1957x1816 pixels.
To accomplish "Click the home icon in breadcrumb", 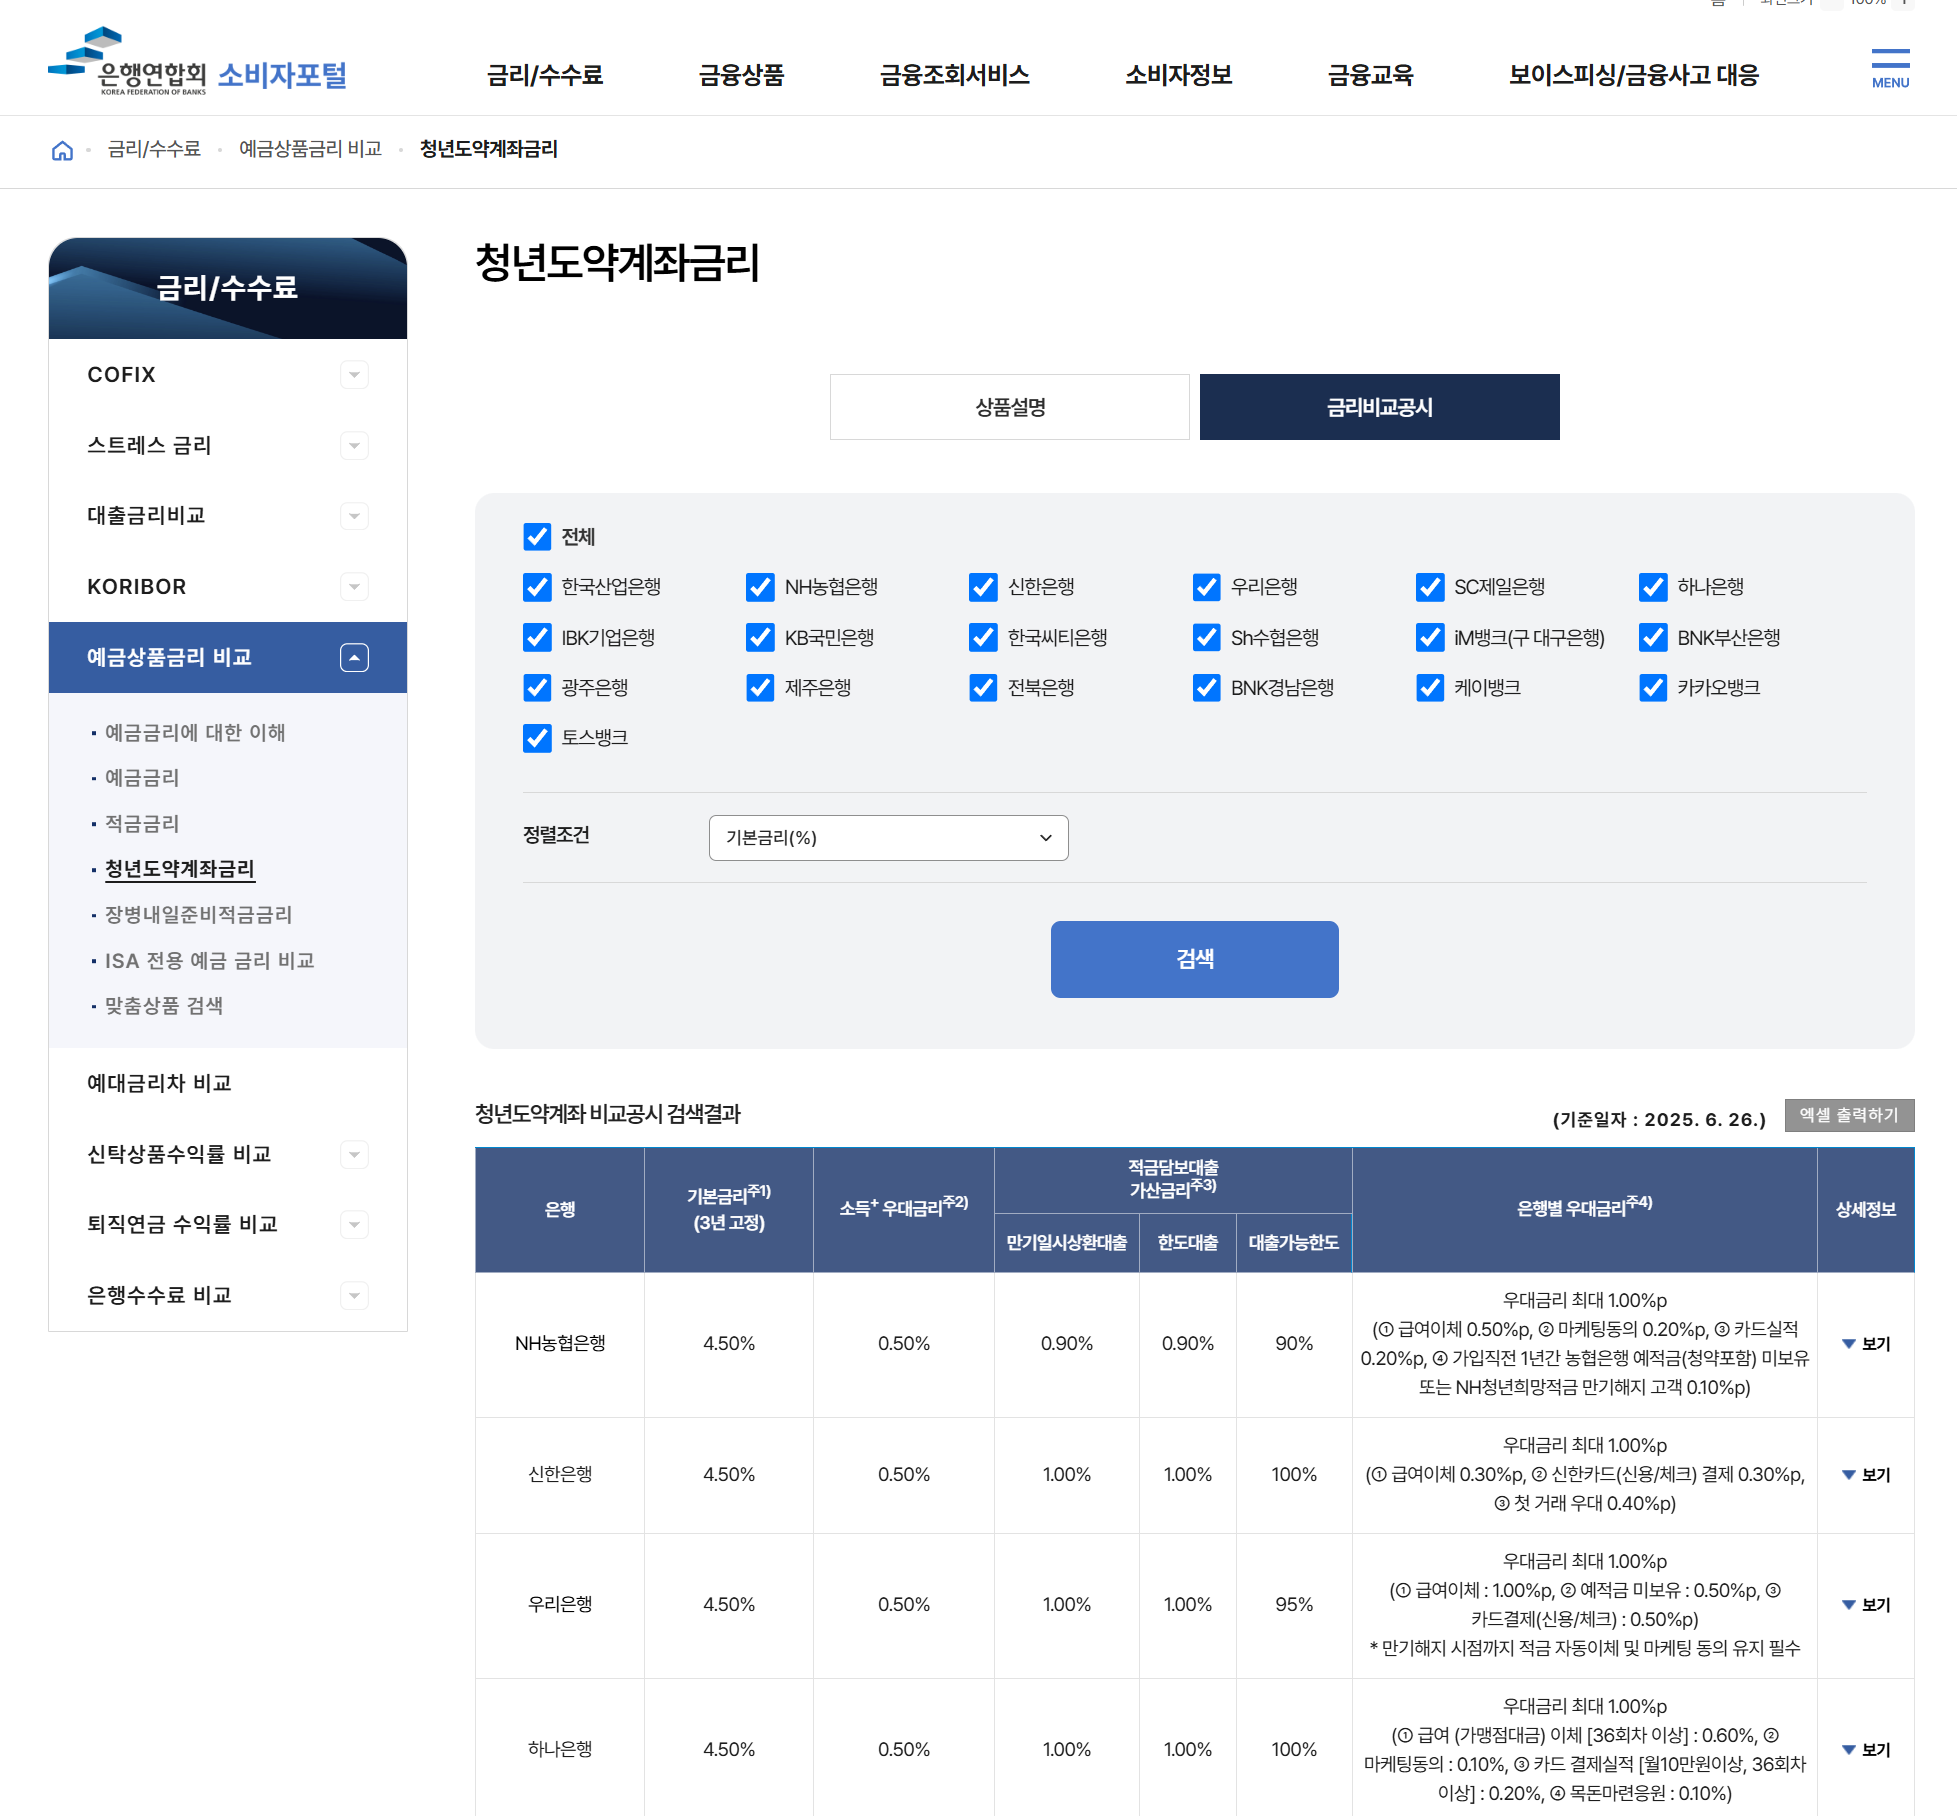I will 62,150.
